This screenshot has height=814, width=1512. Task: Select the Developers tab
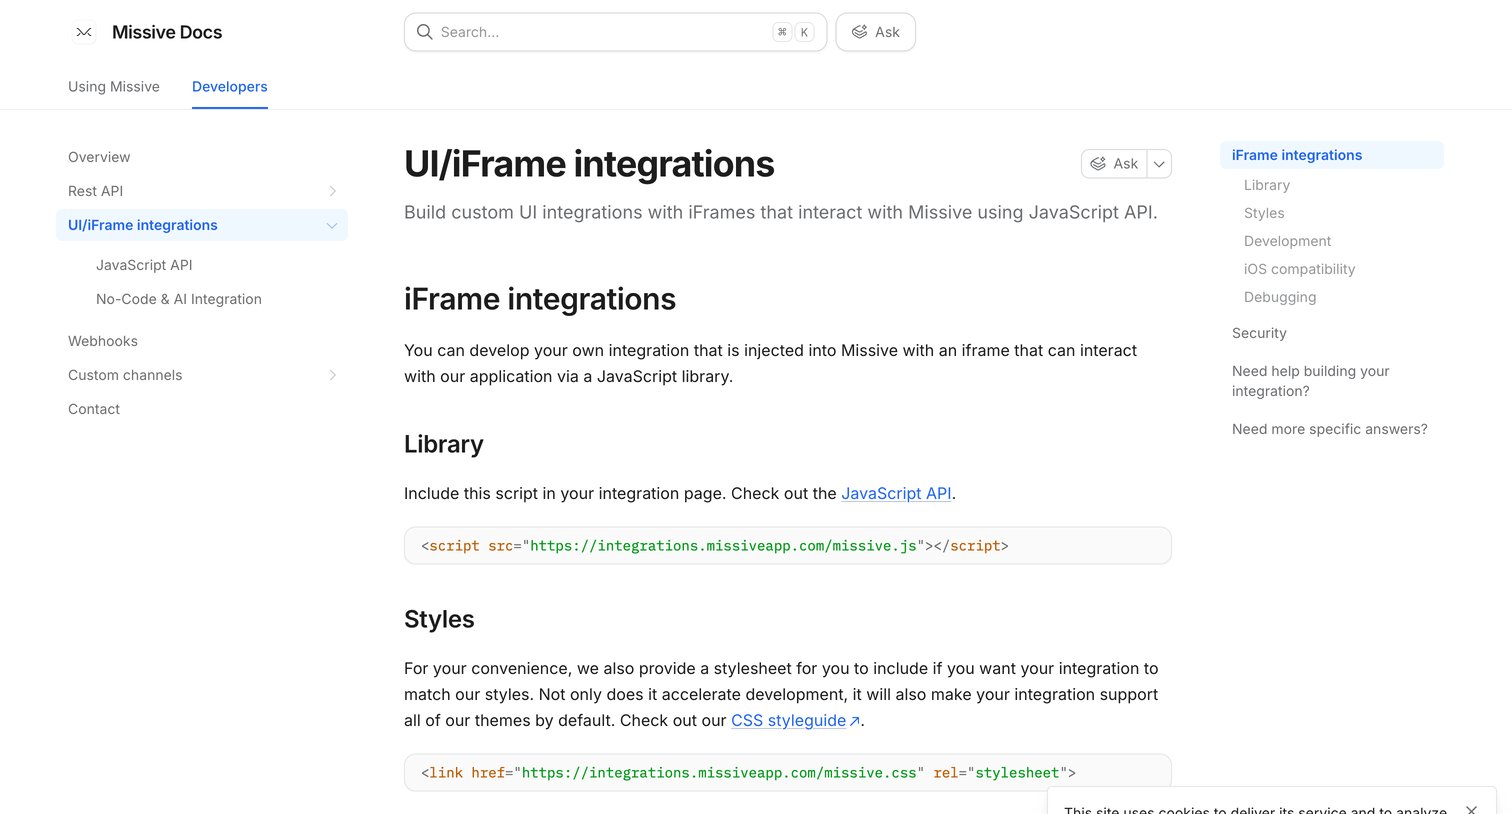pos(230,86)
